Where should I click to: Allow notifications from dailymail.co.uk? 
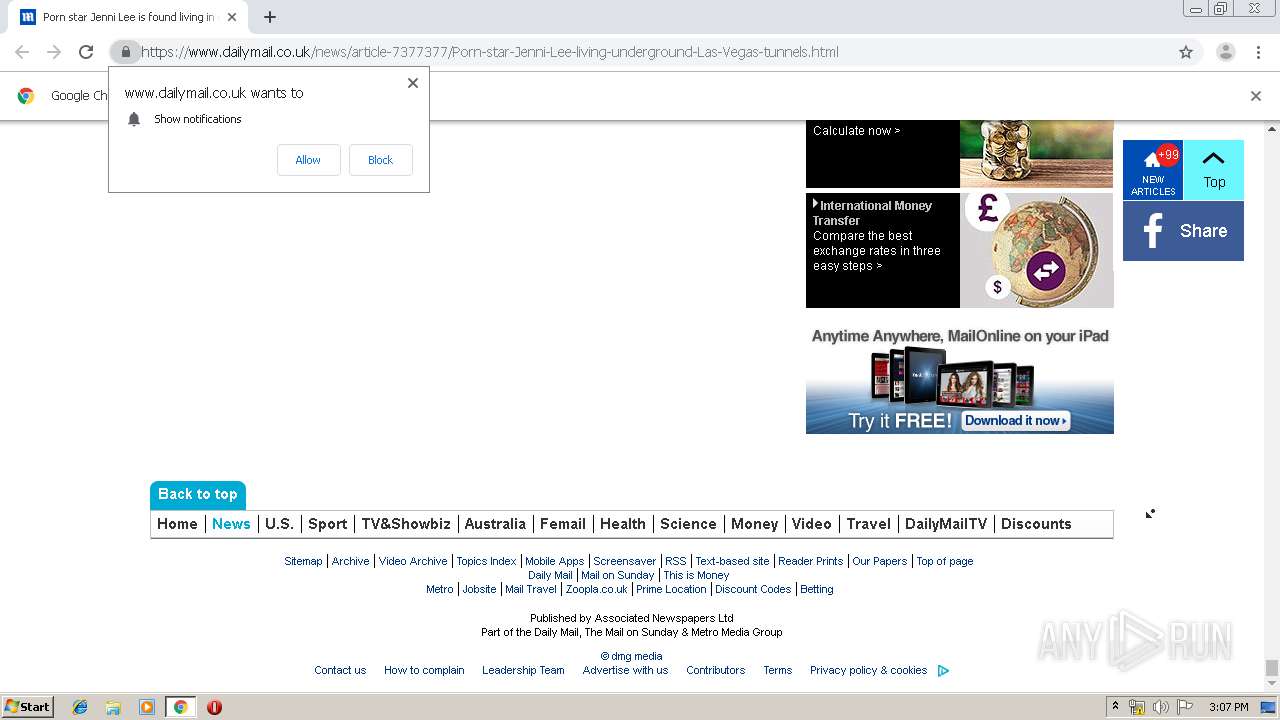308,160
